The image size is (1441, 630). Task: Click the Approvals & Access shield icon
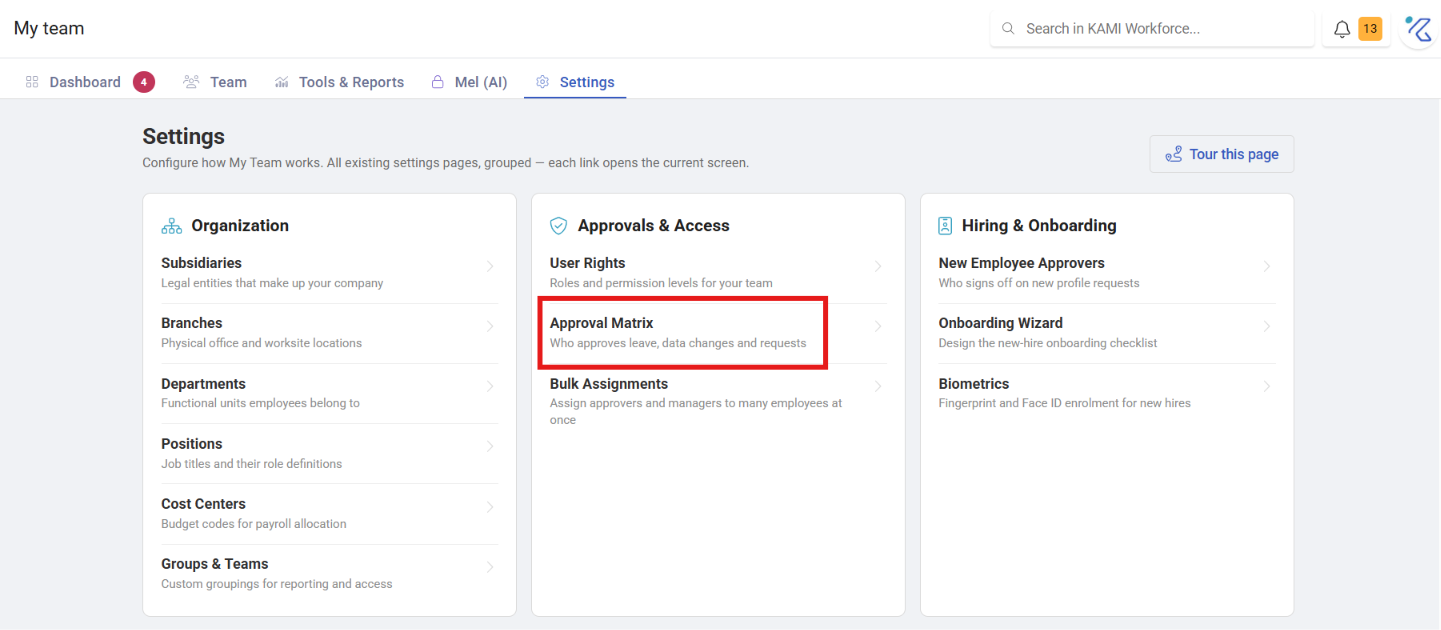[x=559, y=226]
